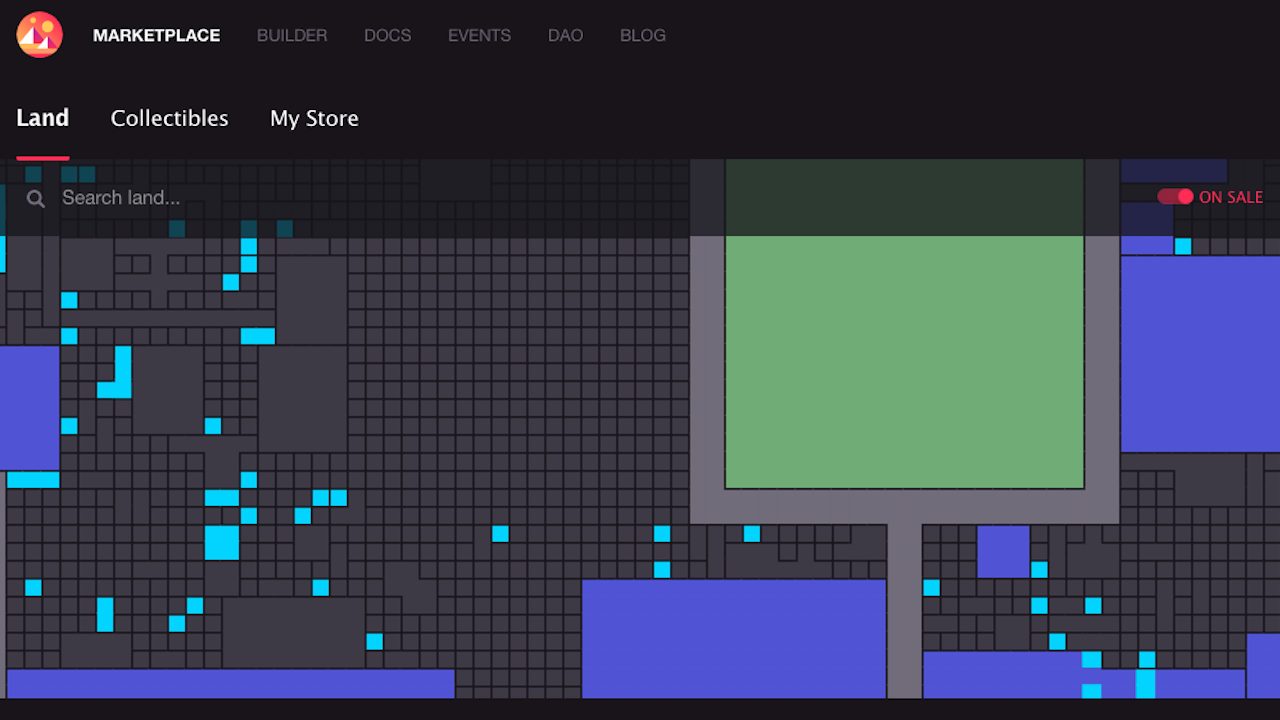Open the EVENTS link
This screenshot has height=720, width=1280.
coord(479,35)
